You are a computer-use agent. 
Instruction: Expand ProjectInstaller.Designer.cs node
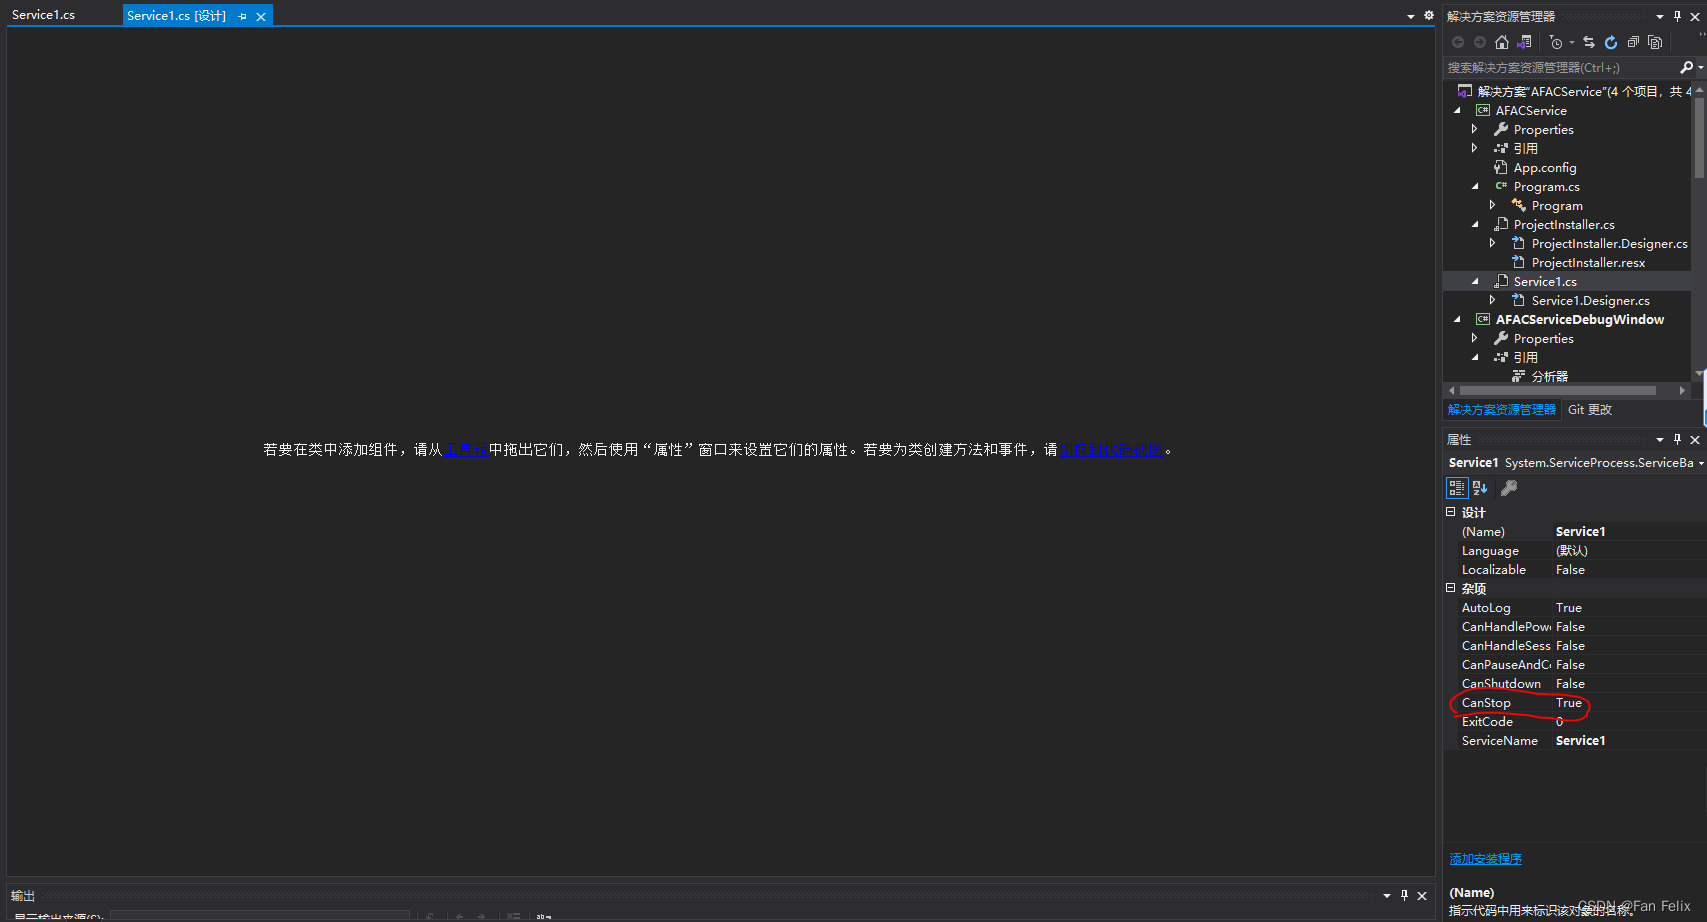pos(1493,243)
